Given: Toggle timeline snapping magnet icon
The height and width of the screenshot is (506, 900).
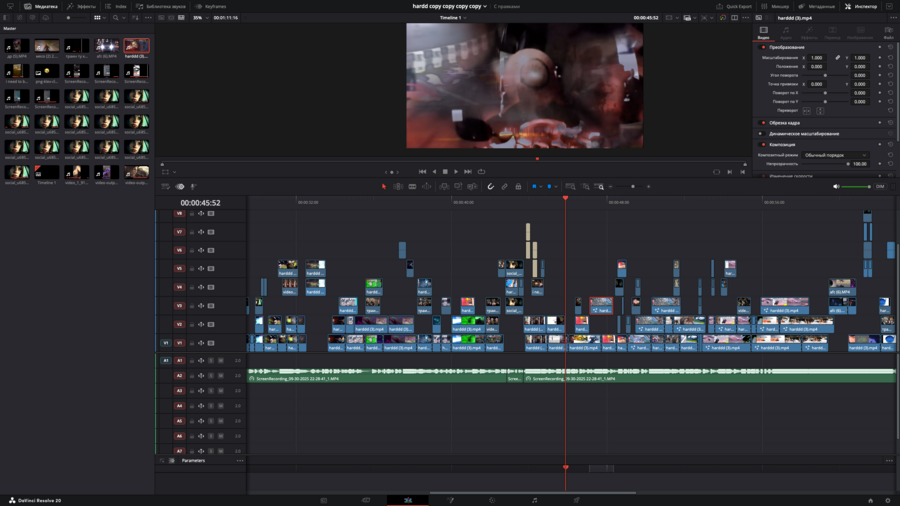Looking at the screenshot, I should tap(491, 186).
